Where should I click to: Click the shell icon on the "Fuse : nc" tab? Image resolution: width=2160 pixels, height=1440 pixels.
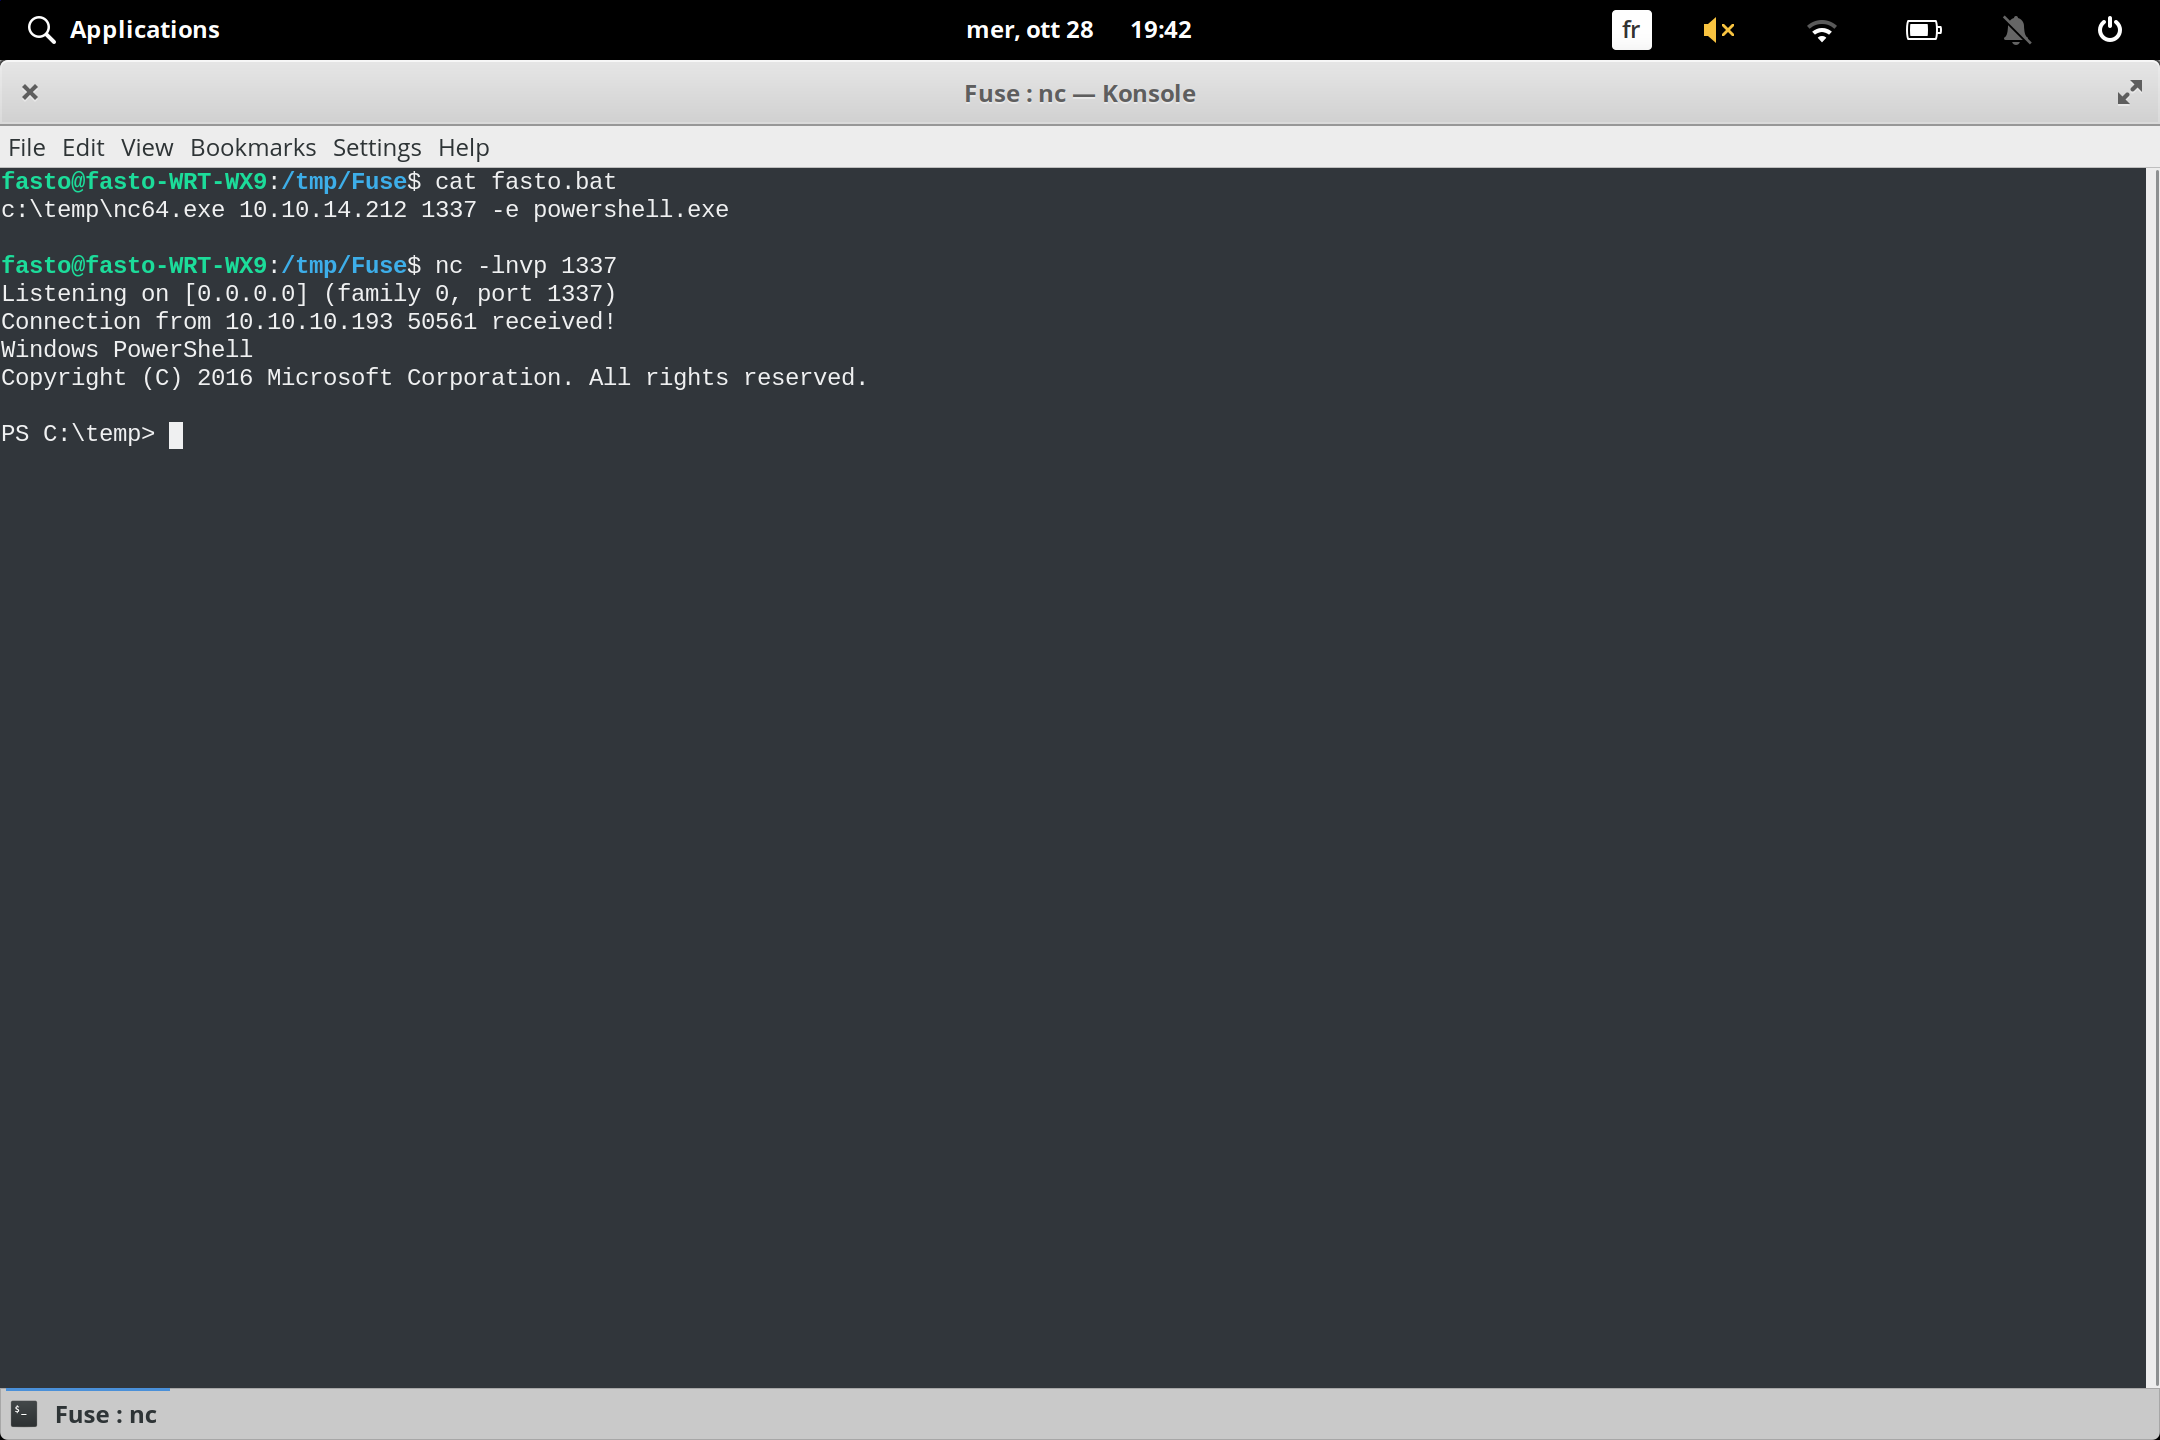point(23,1413)
